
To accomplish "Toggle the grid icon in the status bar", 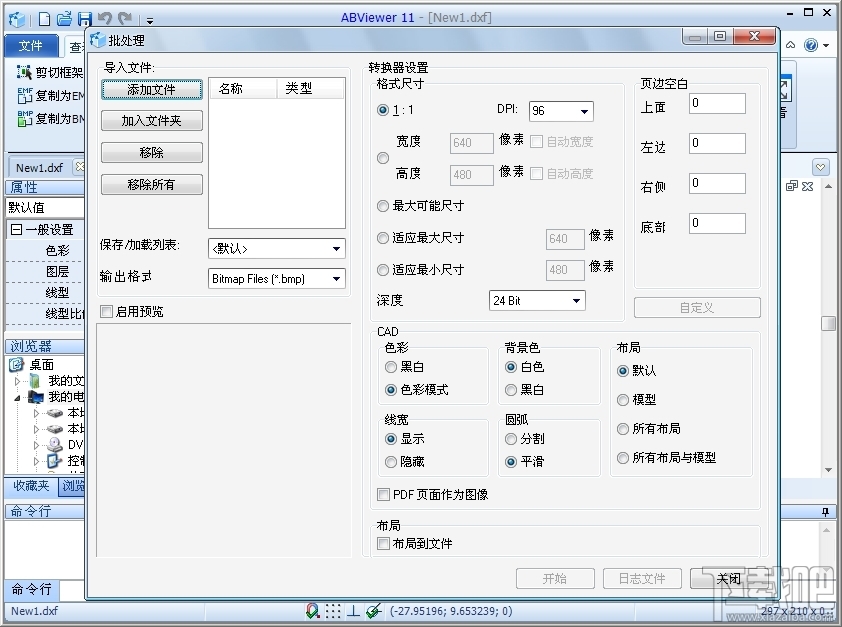I will coord(333,611).
